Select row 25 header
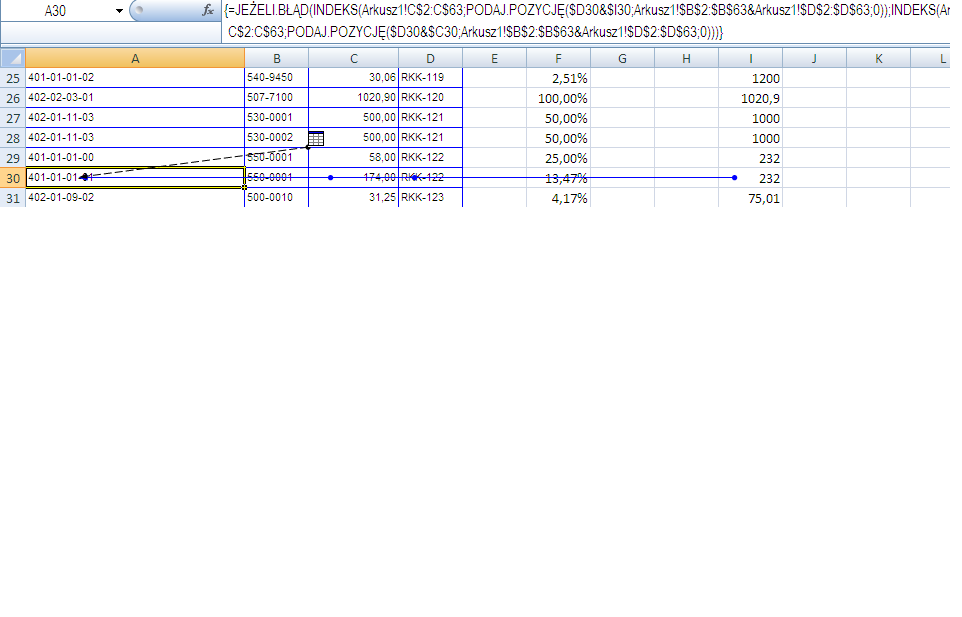Viewport: 962px width, 617px height. 13,78
